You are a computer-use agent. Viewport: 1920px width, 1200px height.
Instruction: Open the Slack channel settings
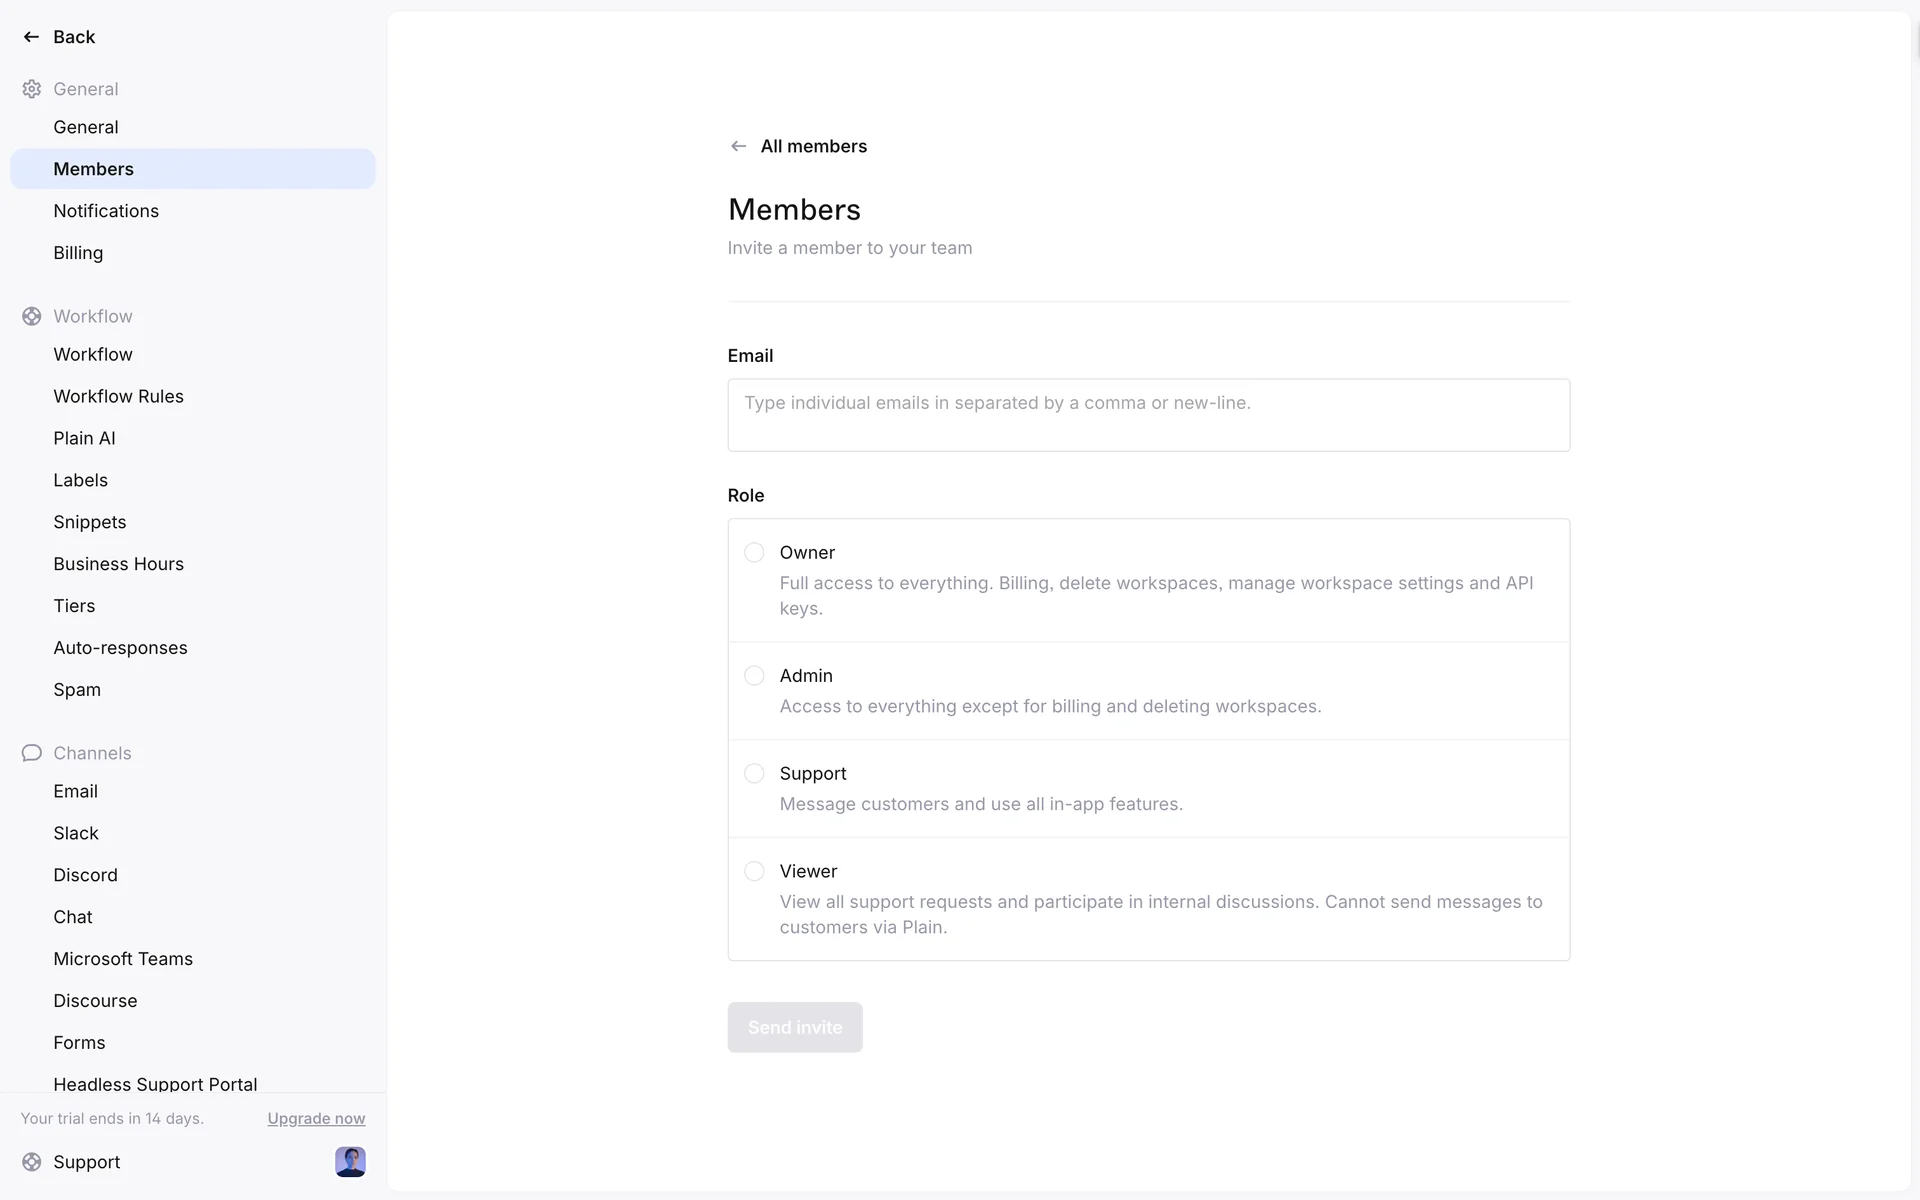[x=76, y=833]
